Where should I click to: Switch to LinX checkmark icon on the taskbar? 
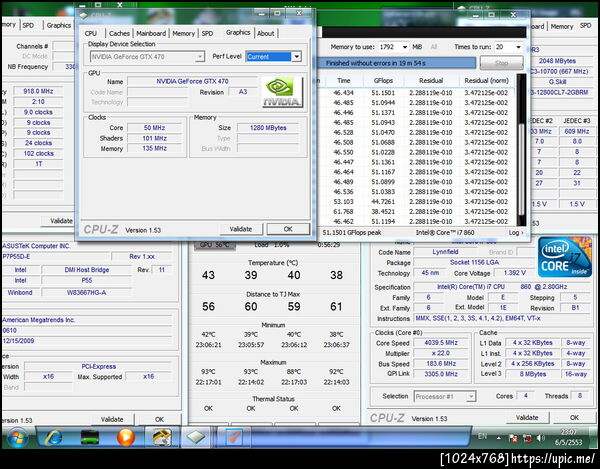(234, 437)
